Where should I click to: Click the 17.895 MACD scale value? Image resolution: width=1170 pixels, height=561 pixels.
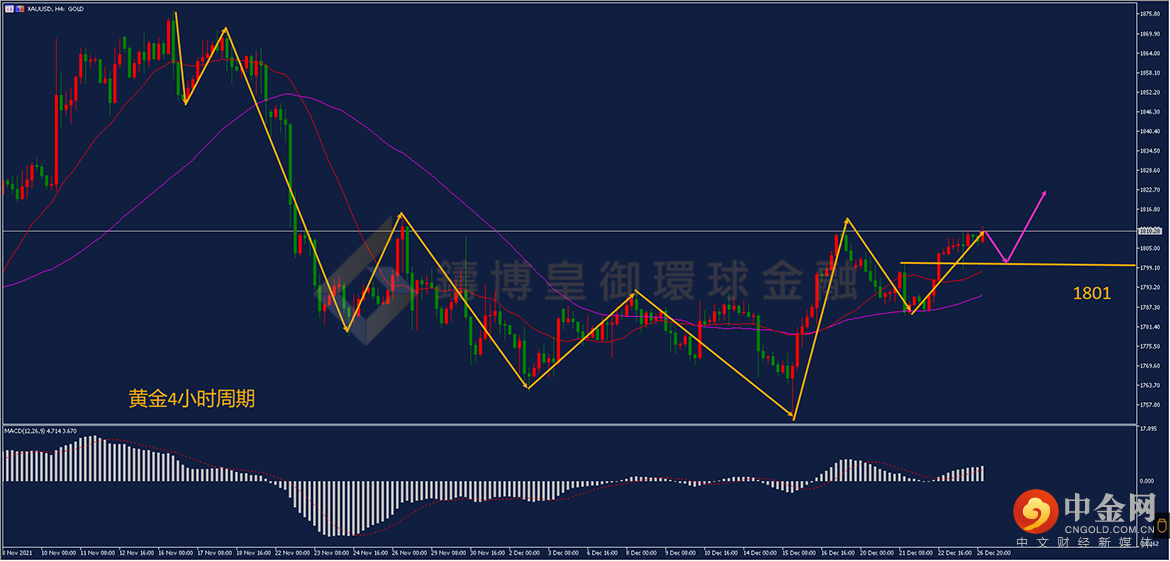pyautogui.click(x=1149, y=428)
